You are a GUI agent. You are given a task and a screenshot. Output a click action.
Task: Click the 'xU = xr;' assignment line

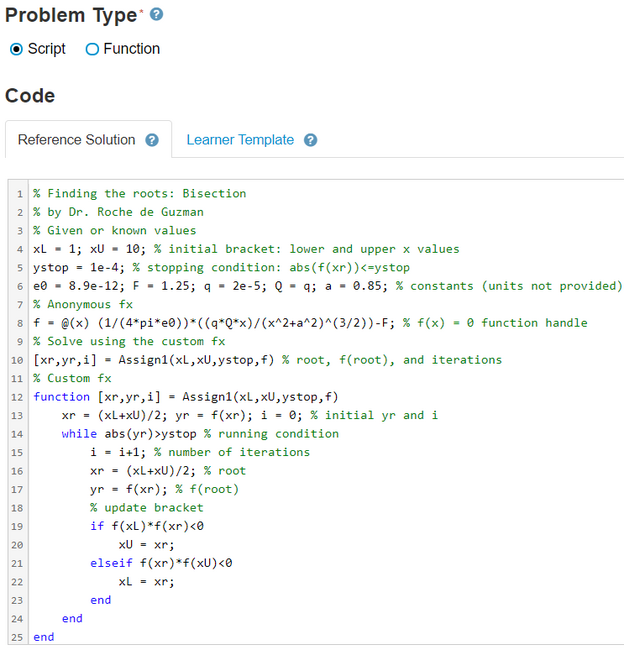click(x=146, y=545)
